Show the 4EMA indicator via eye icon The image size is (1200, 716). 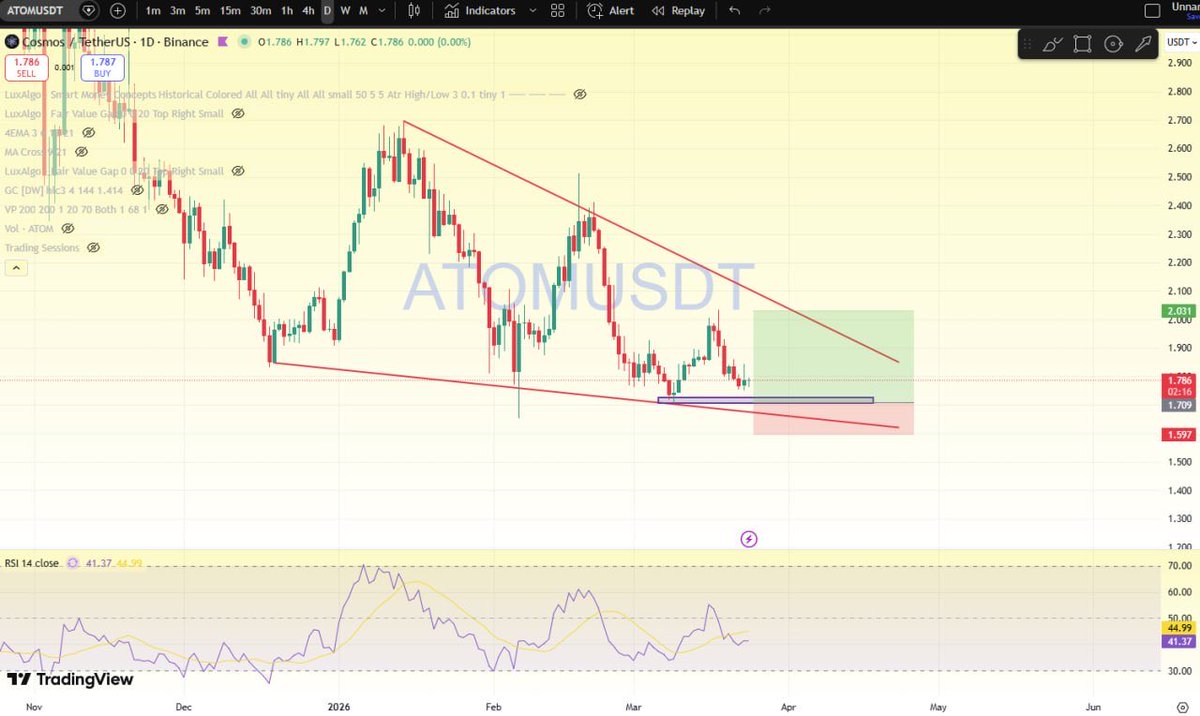(x=89, y=133)
